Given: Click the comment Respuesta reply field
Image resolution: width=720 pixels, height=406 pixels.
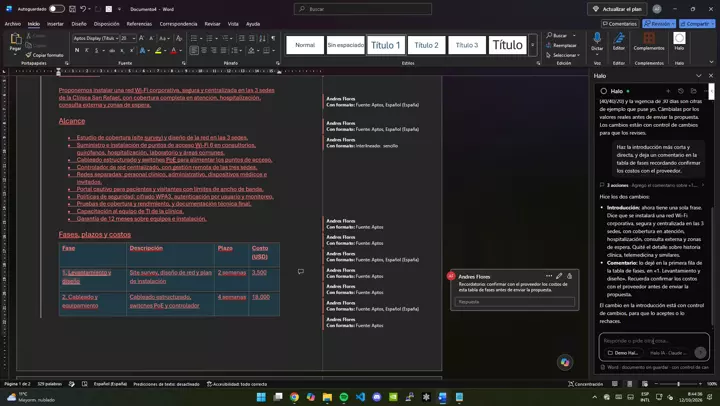Looking at the screenshot, I should (x=514, y=302).
